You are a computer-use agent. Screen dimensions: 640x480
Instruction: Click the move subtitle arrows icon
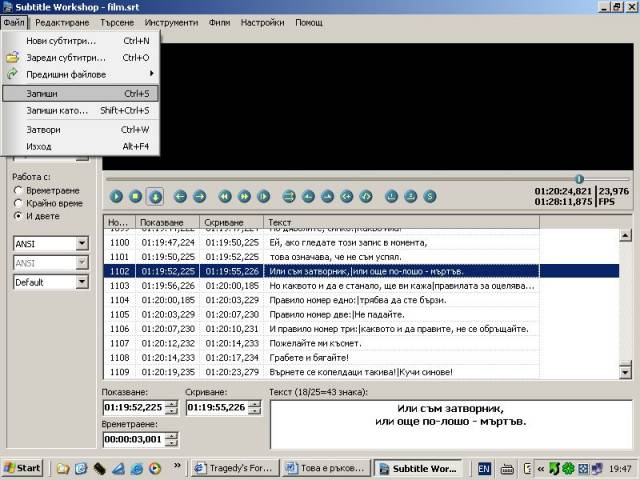coord(289,197)
